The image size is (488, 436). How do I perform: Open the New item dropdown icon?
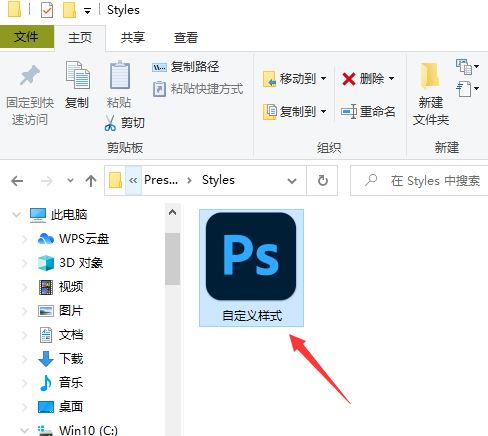pos(468,66)
